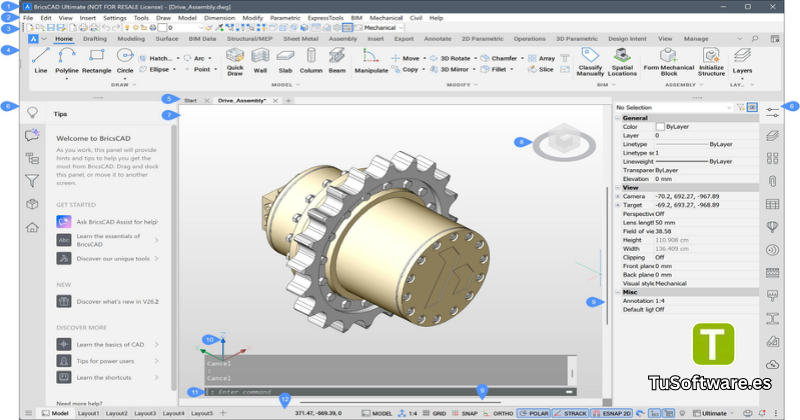The image size is (800, 420).
Task: Toggle POLAR tracking in status bar
Action: [x=534, y=413]
